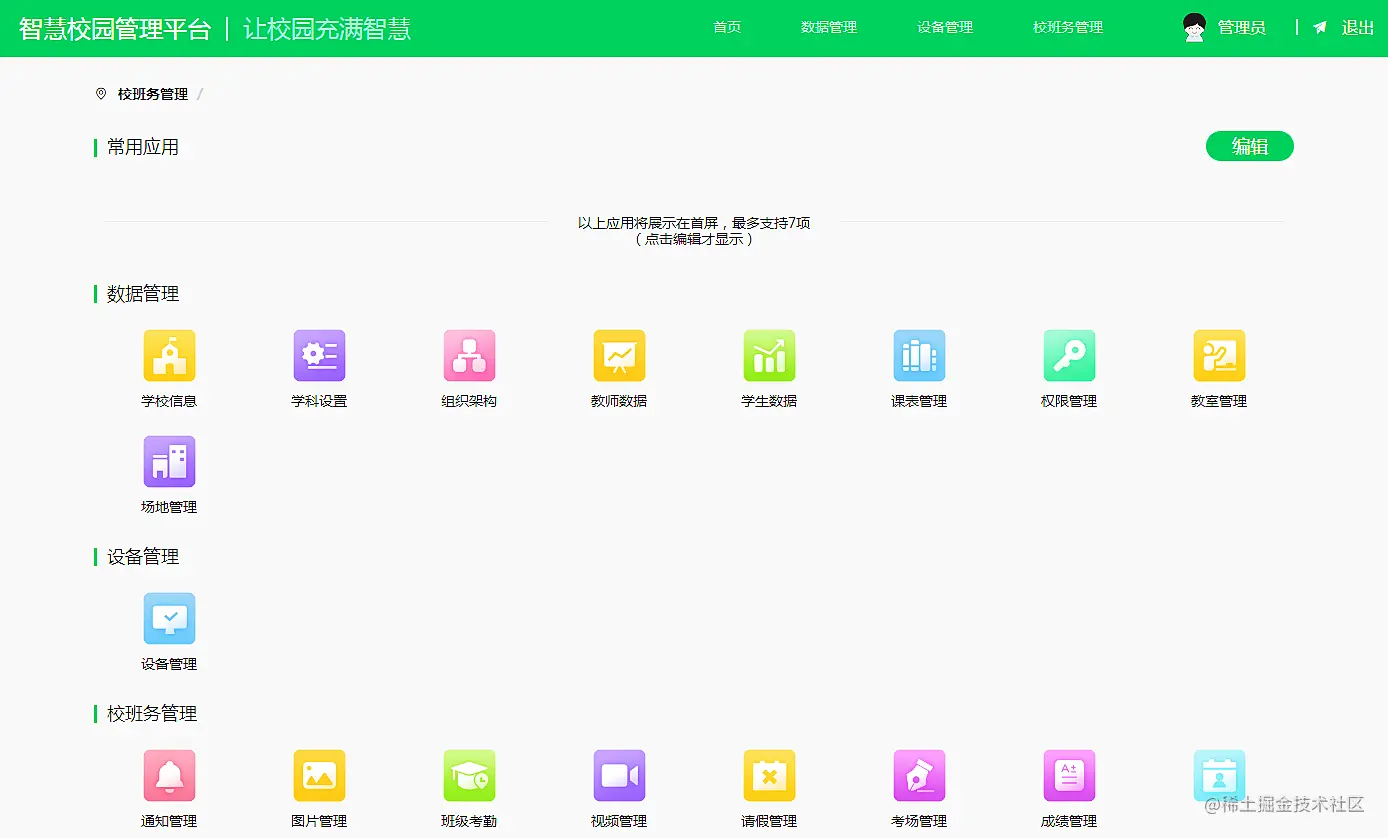Viewport: 1388px width, 838px height.
Task: Click the 教师数据 icon
Action: tap(619, 355)
